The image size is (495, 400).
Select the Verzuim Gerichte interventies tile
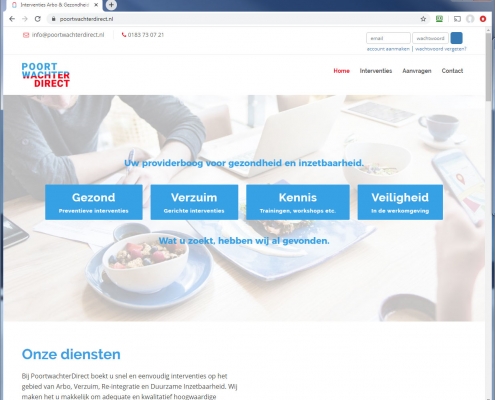click(x=194, y=202)
